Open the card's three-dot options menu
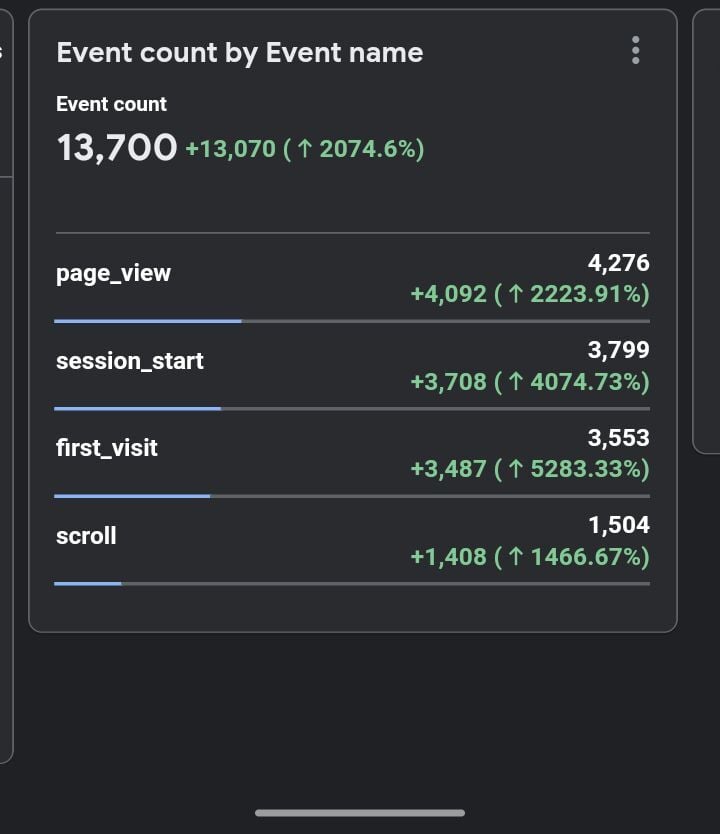 pos(635,51)
